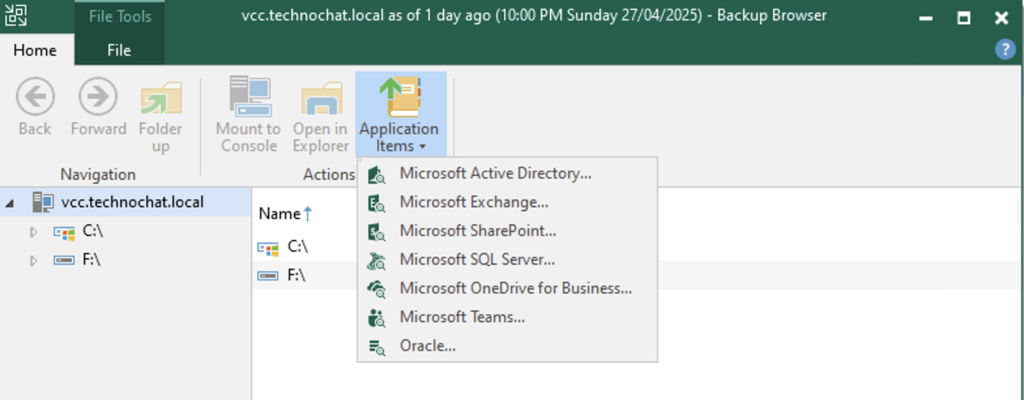
Task: Sort by the Name column header
Action: pos(279,213)
